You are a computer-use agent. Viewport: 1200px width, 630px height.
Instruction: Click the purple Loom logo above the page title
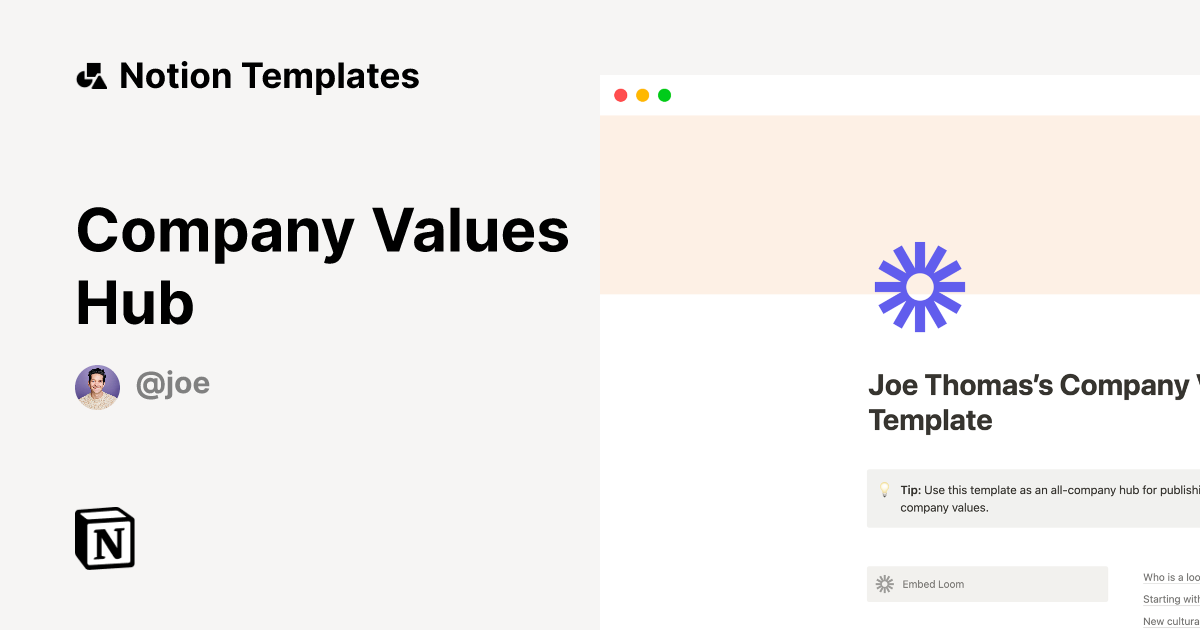(x=920, y=287)
